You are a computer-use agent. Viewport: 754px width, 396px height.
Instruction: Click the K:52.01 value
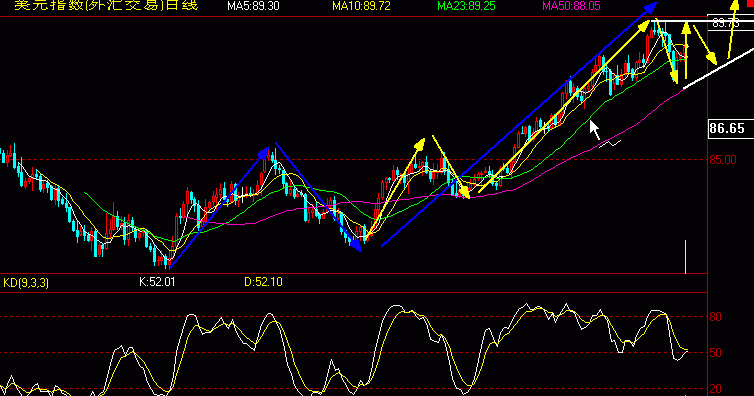click(x=157, y=282)
